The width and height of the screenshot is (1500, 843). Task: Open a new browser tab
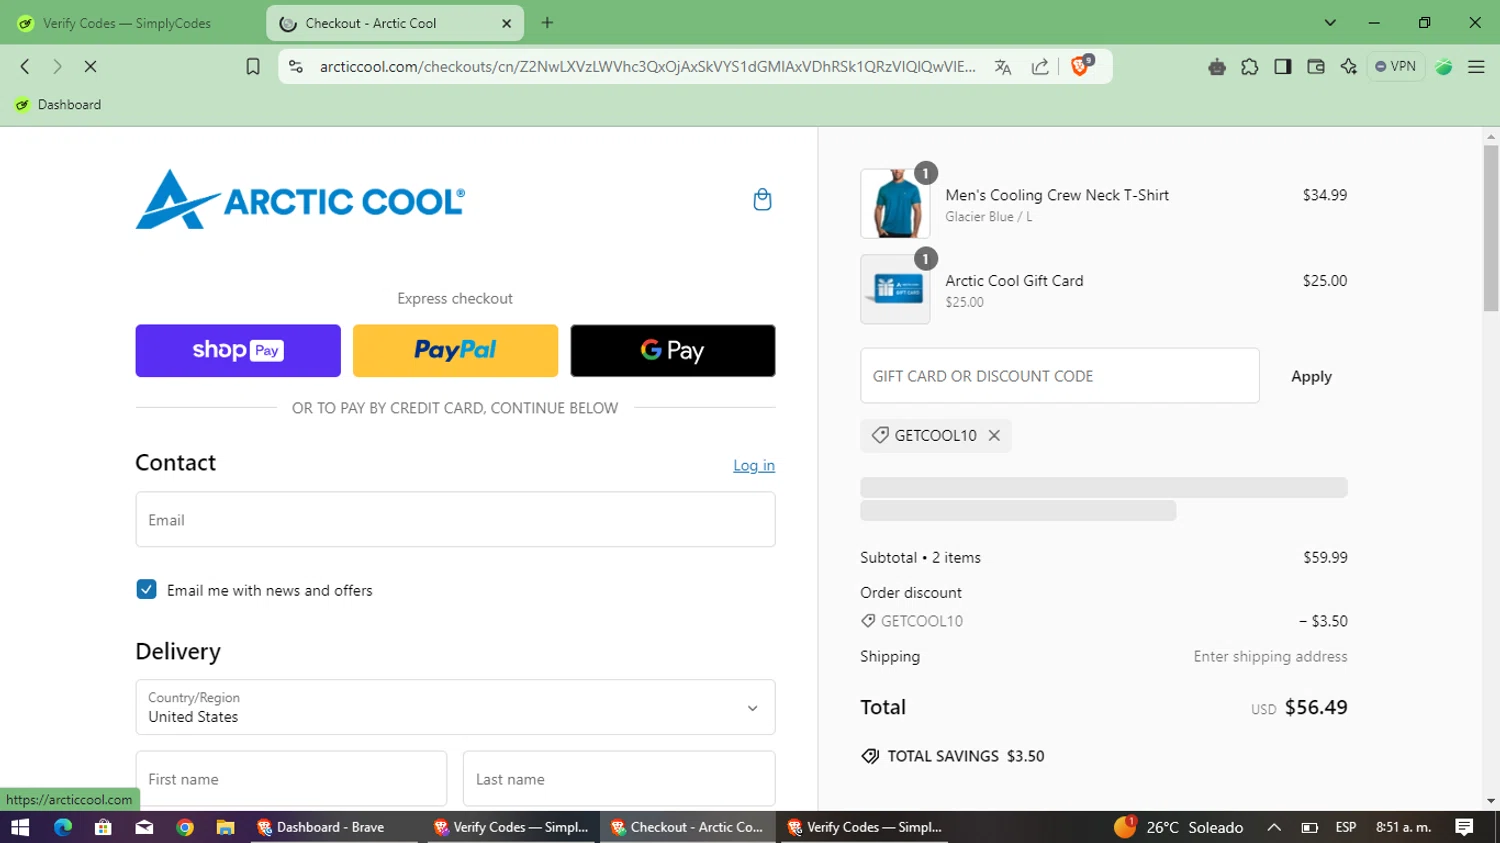[547, 22]
